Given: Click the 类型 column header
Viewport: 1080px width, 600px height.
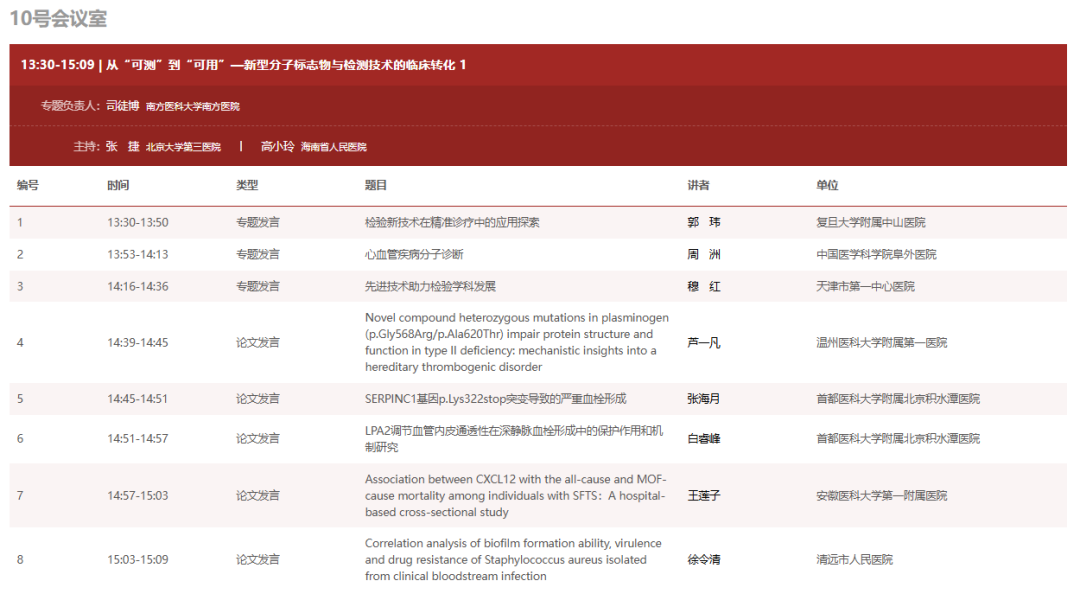Looking at the screenshot, I should click(247, 185).
